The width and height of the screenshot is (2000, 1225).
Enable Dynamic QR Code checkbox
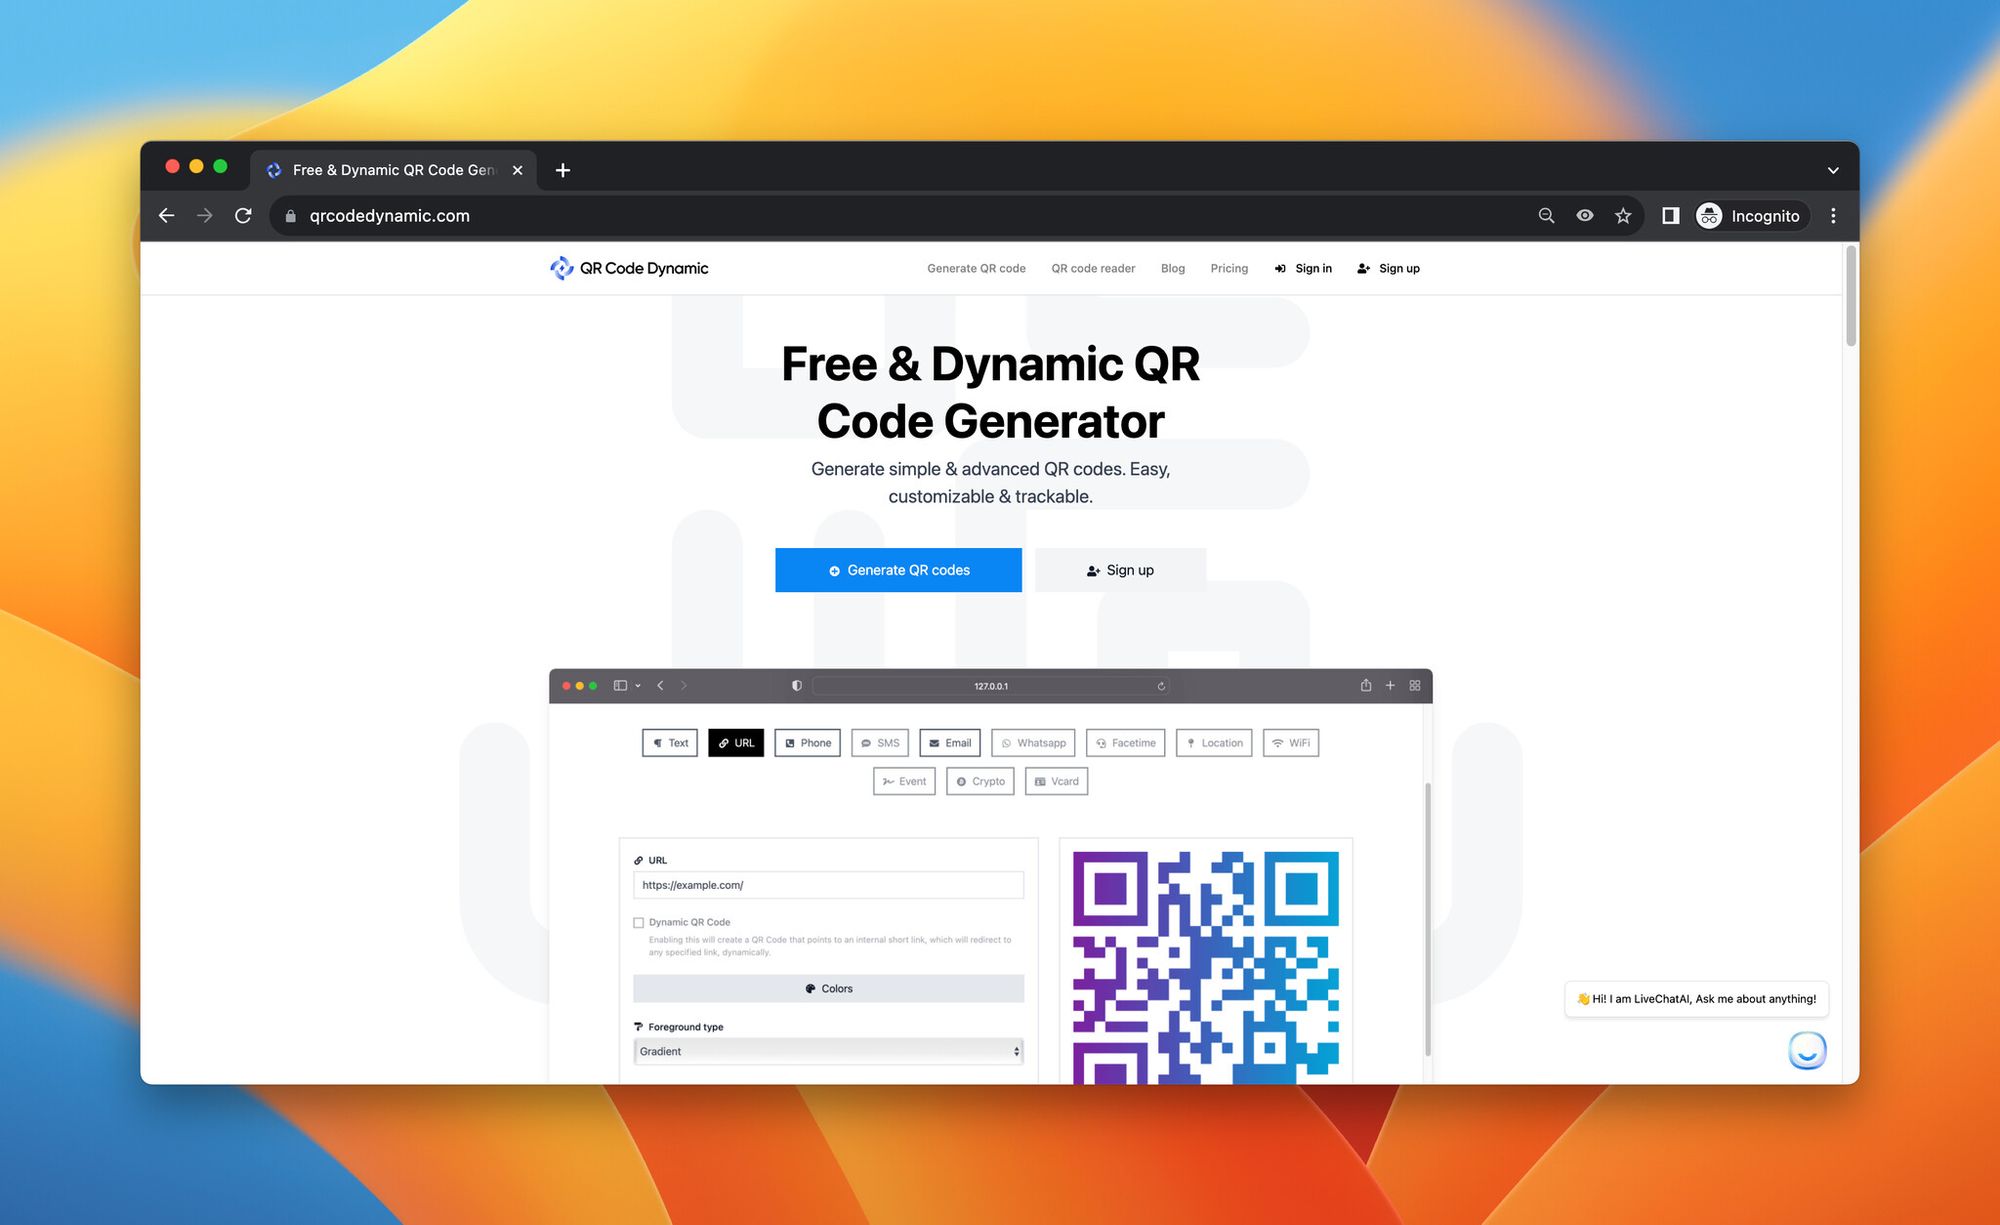pyautogui.click(x=640, y=921)
